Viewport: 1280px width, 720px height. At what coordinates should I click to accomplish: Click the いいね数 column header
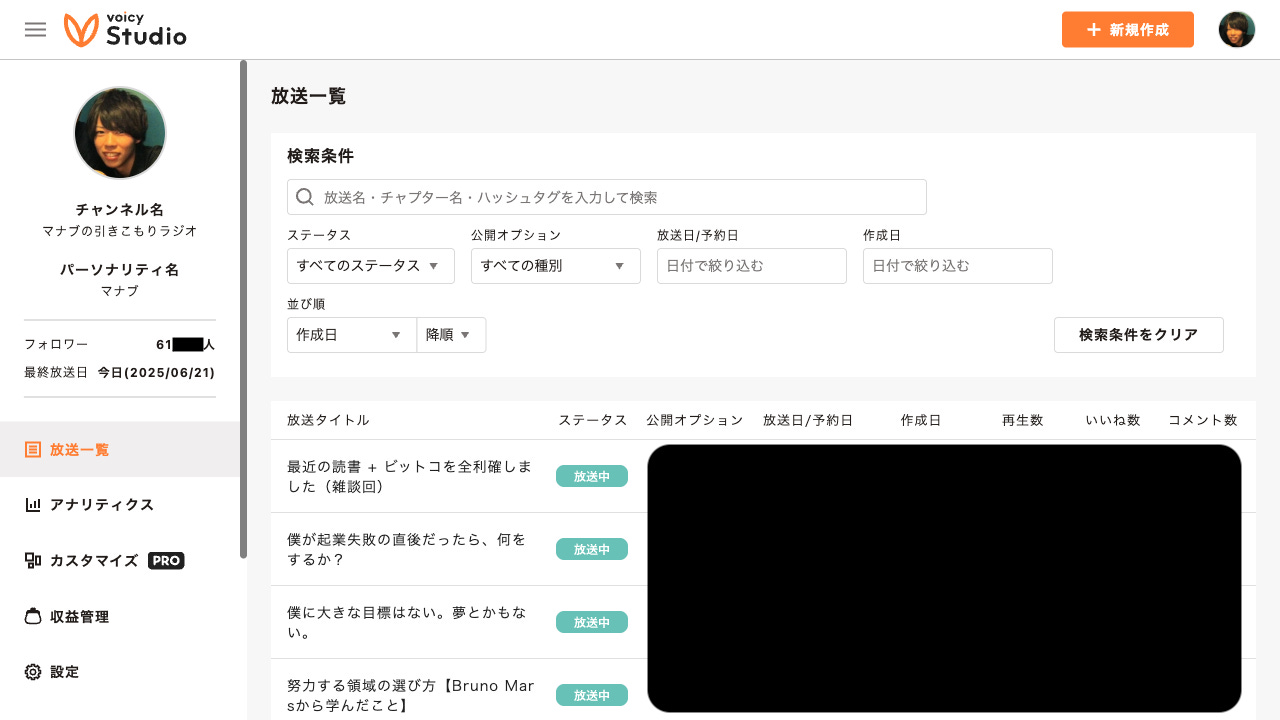[x=1113, y=420]
